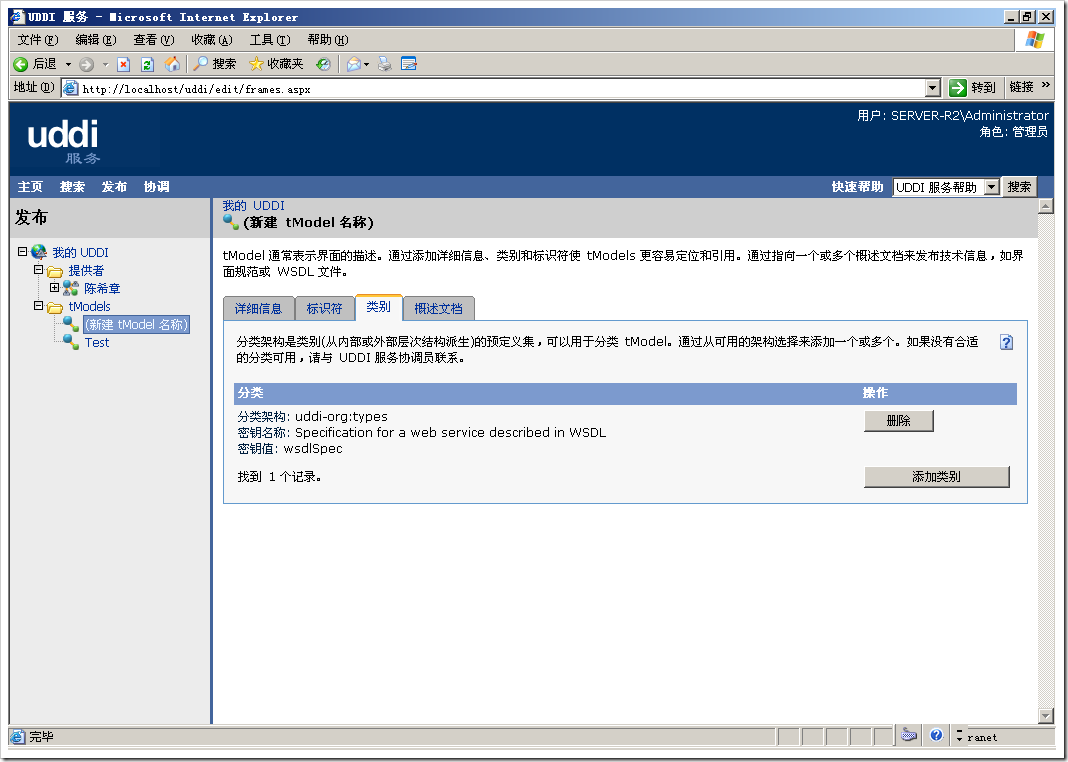Click the blue question mark help icon
Screen dimensions: 1068x762
[1006, 343]
